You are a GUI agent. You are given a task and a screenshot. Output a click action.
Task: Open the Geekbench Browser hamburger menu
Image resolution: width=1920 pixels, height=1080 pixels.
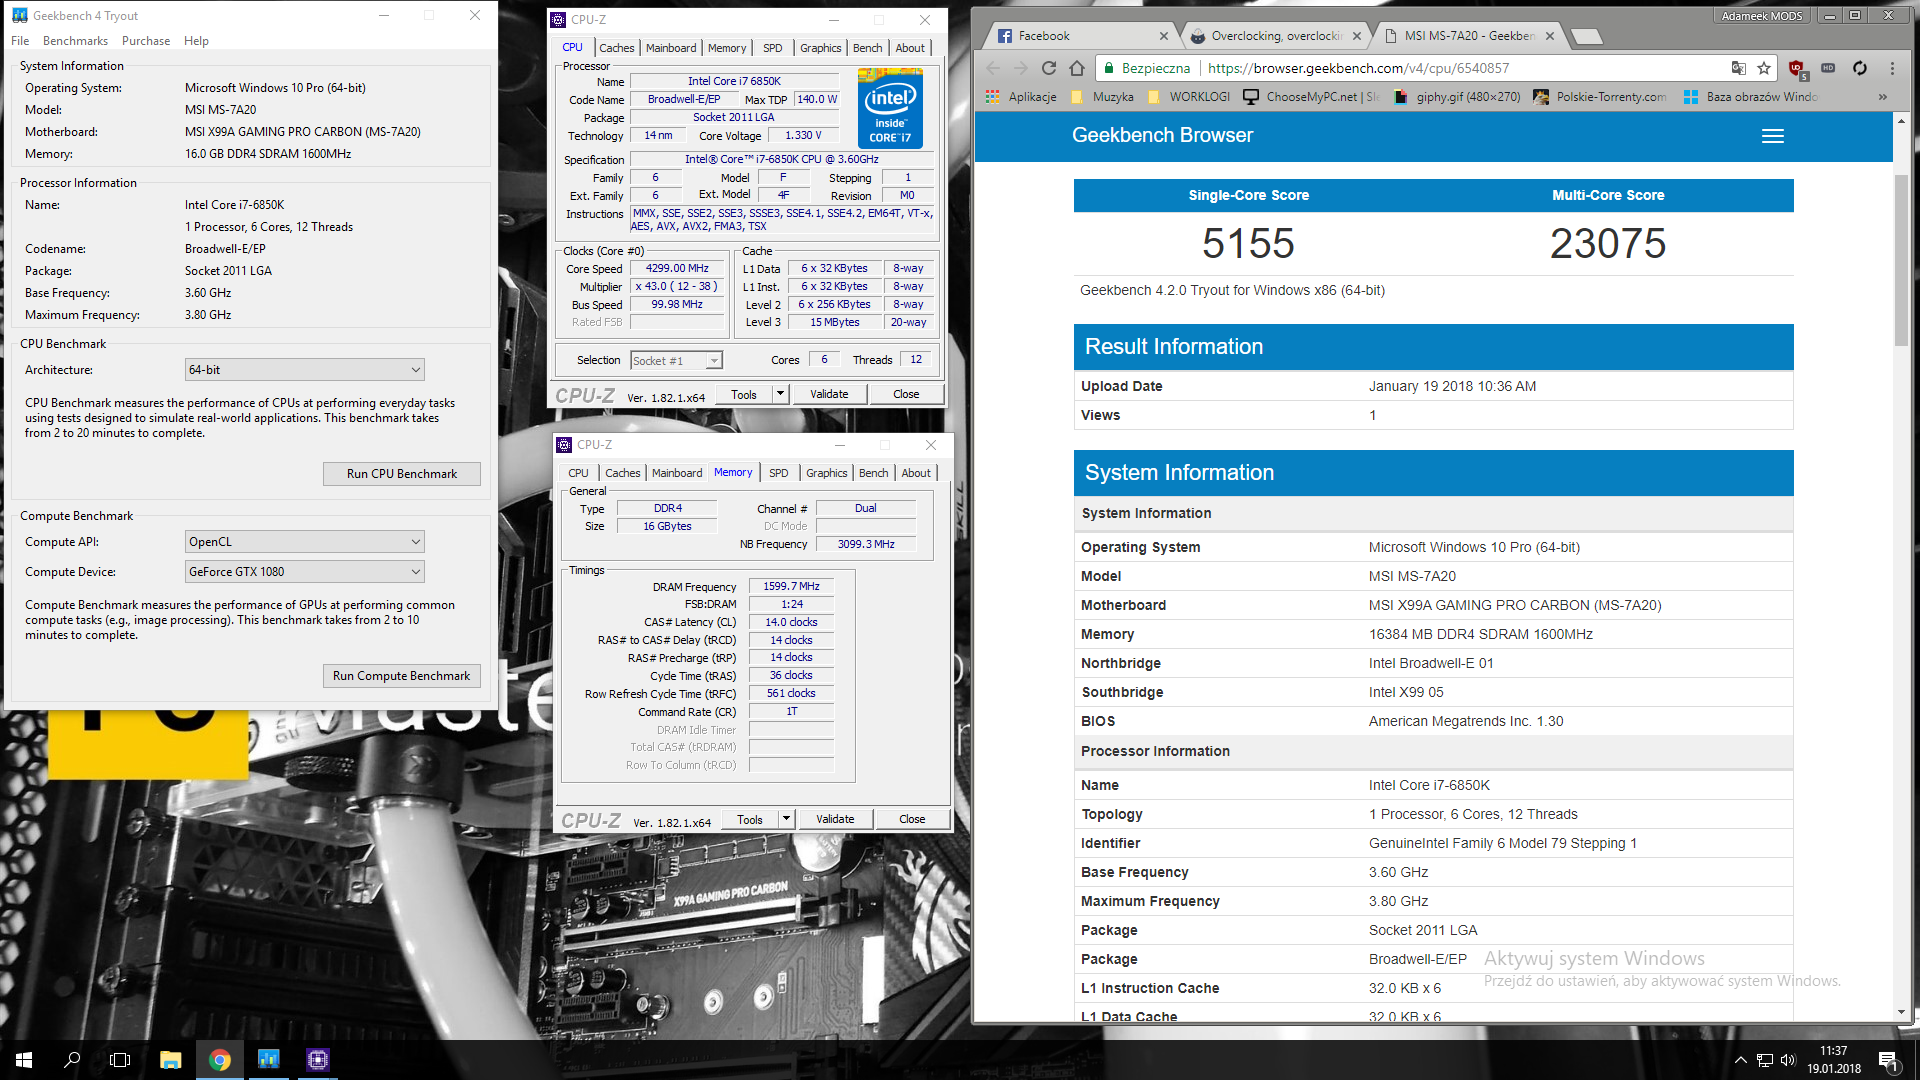[x=1773, y=136]
